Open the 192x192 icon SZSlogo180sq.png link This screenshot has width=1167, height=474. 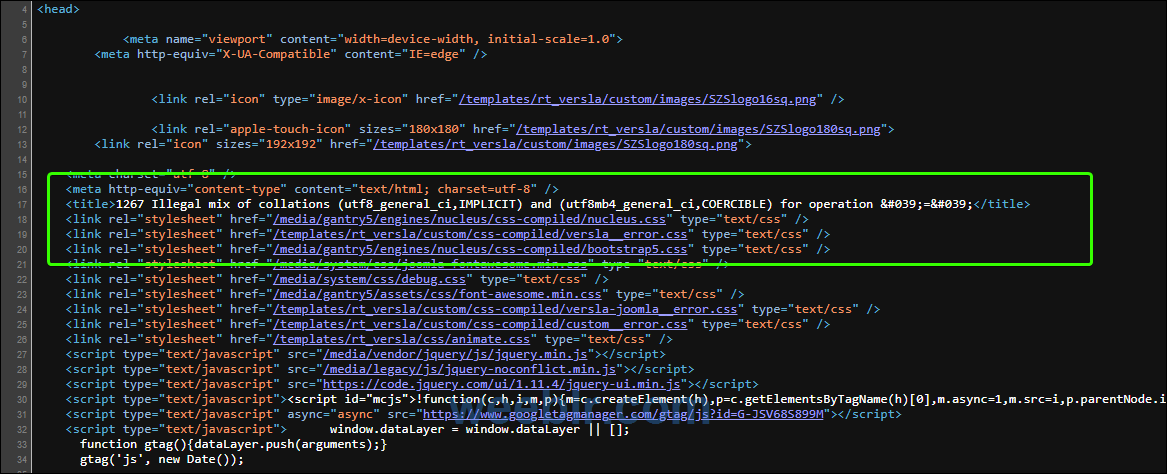point(556,144)
